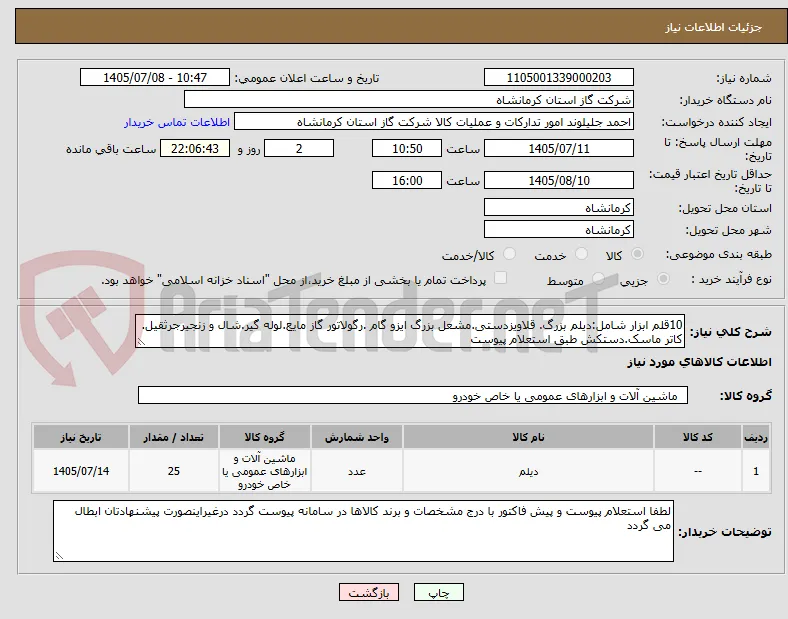Screen dimensions: 788x619
Task: Click the buyer notes text area
Action: 363,531
